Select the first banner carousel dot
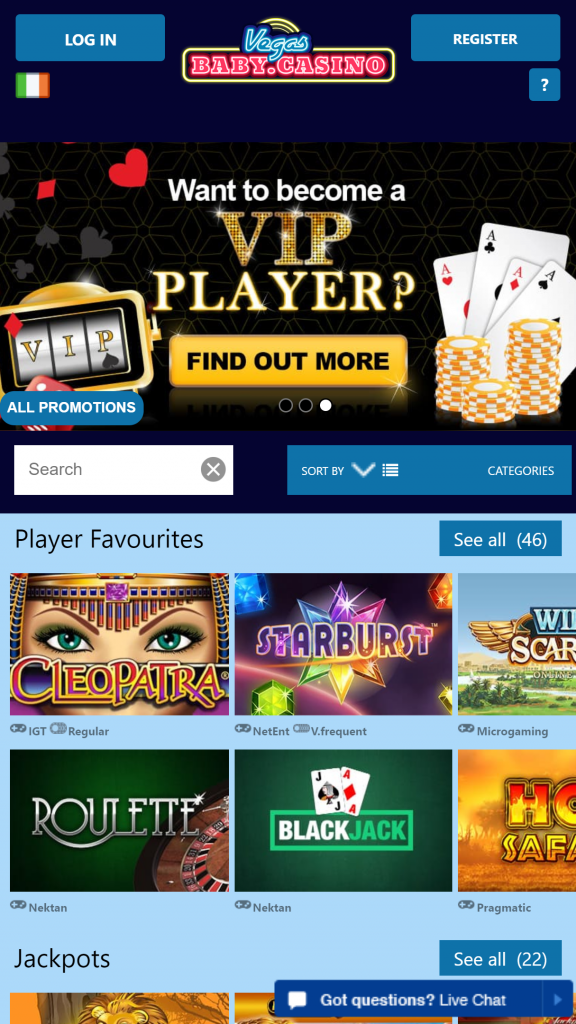The height and width of the screenshot is (1024, 576). (285, 406)
